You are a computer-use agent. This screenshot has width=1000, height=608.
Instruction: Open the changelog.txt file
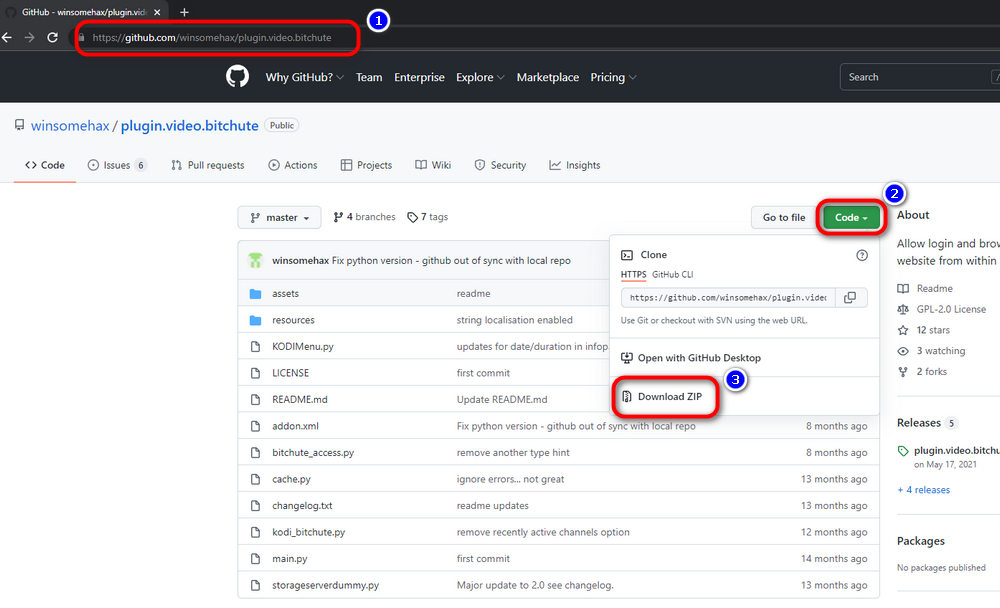click(x=302, y=505)
